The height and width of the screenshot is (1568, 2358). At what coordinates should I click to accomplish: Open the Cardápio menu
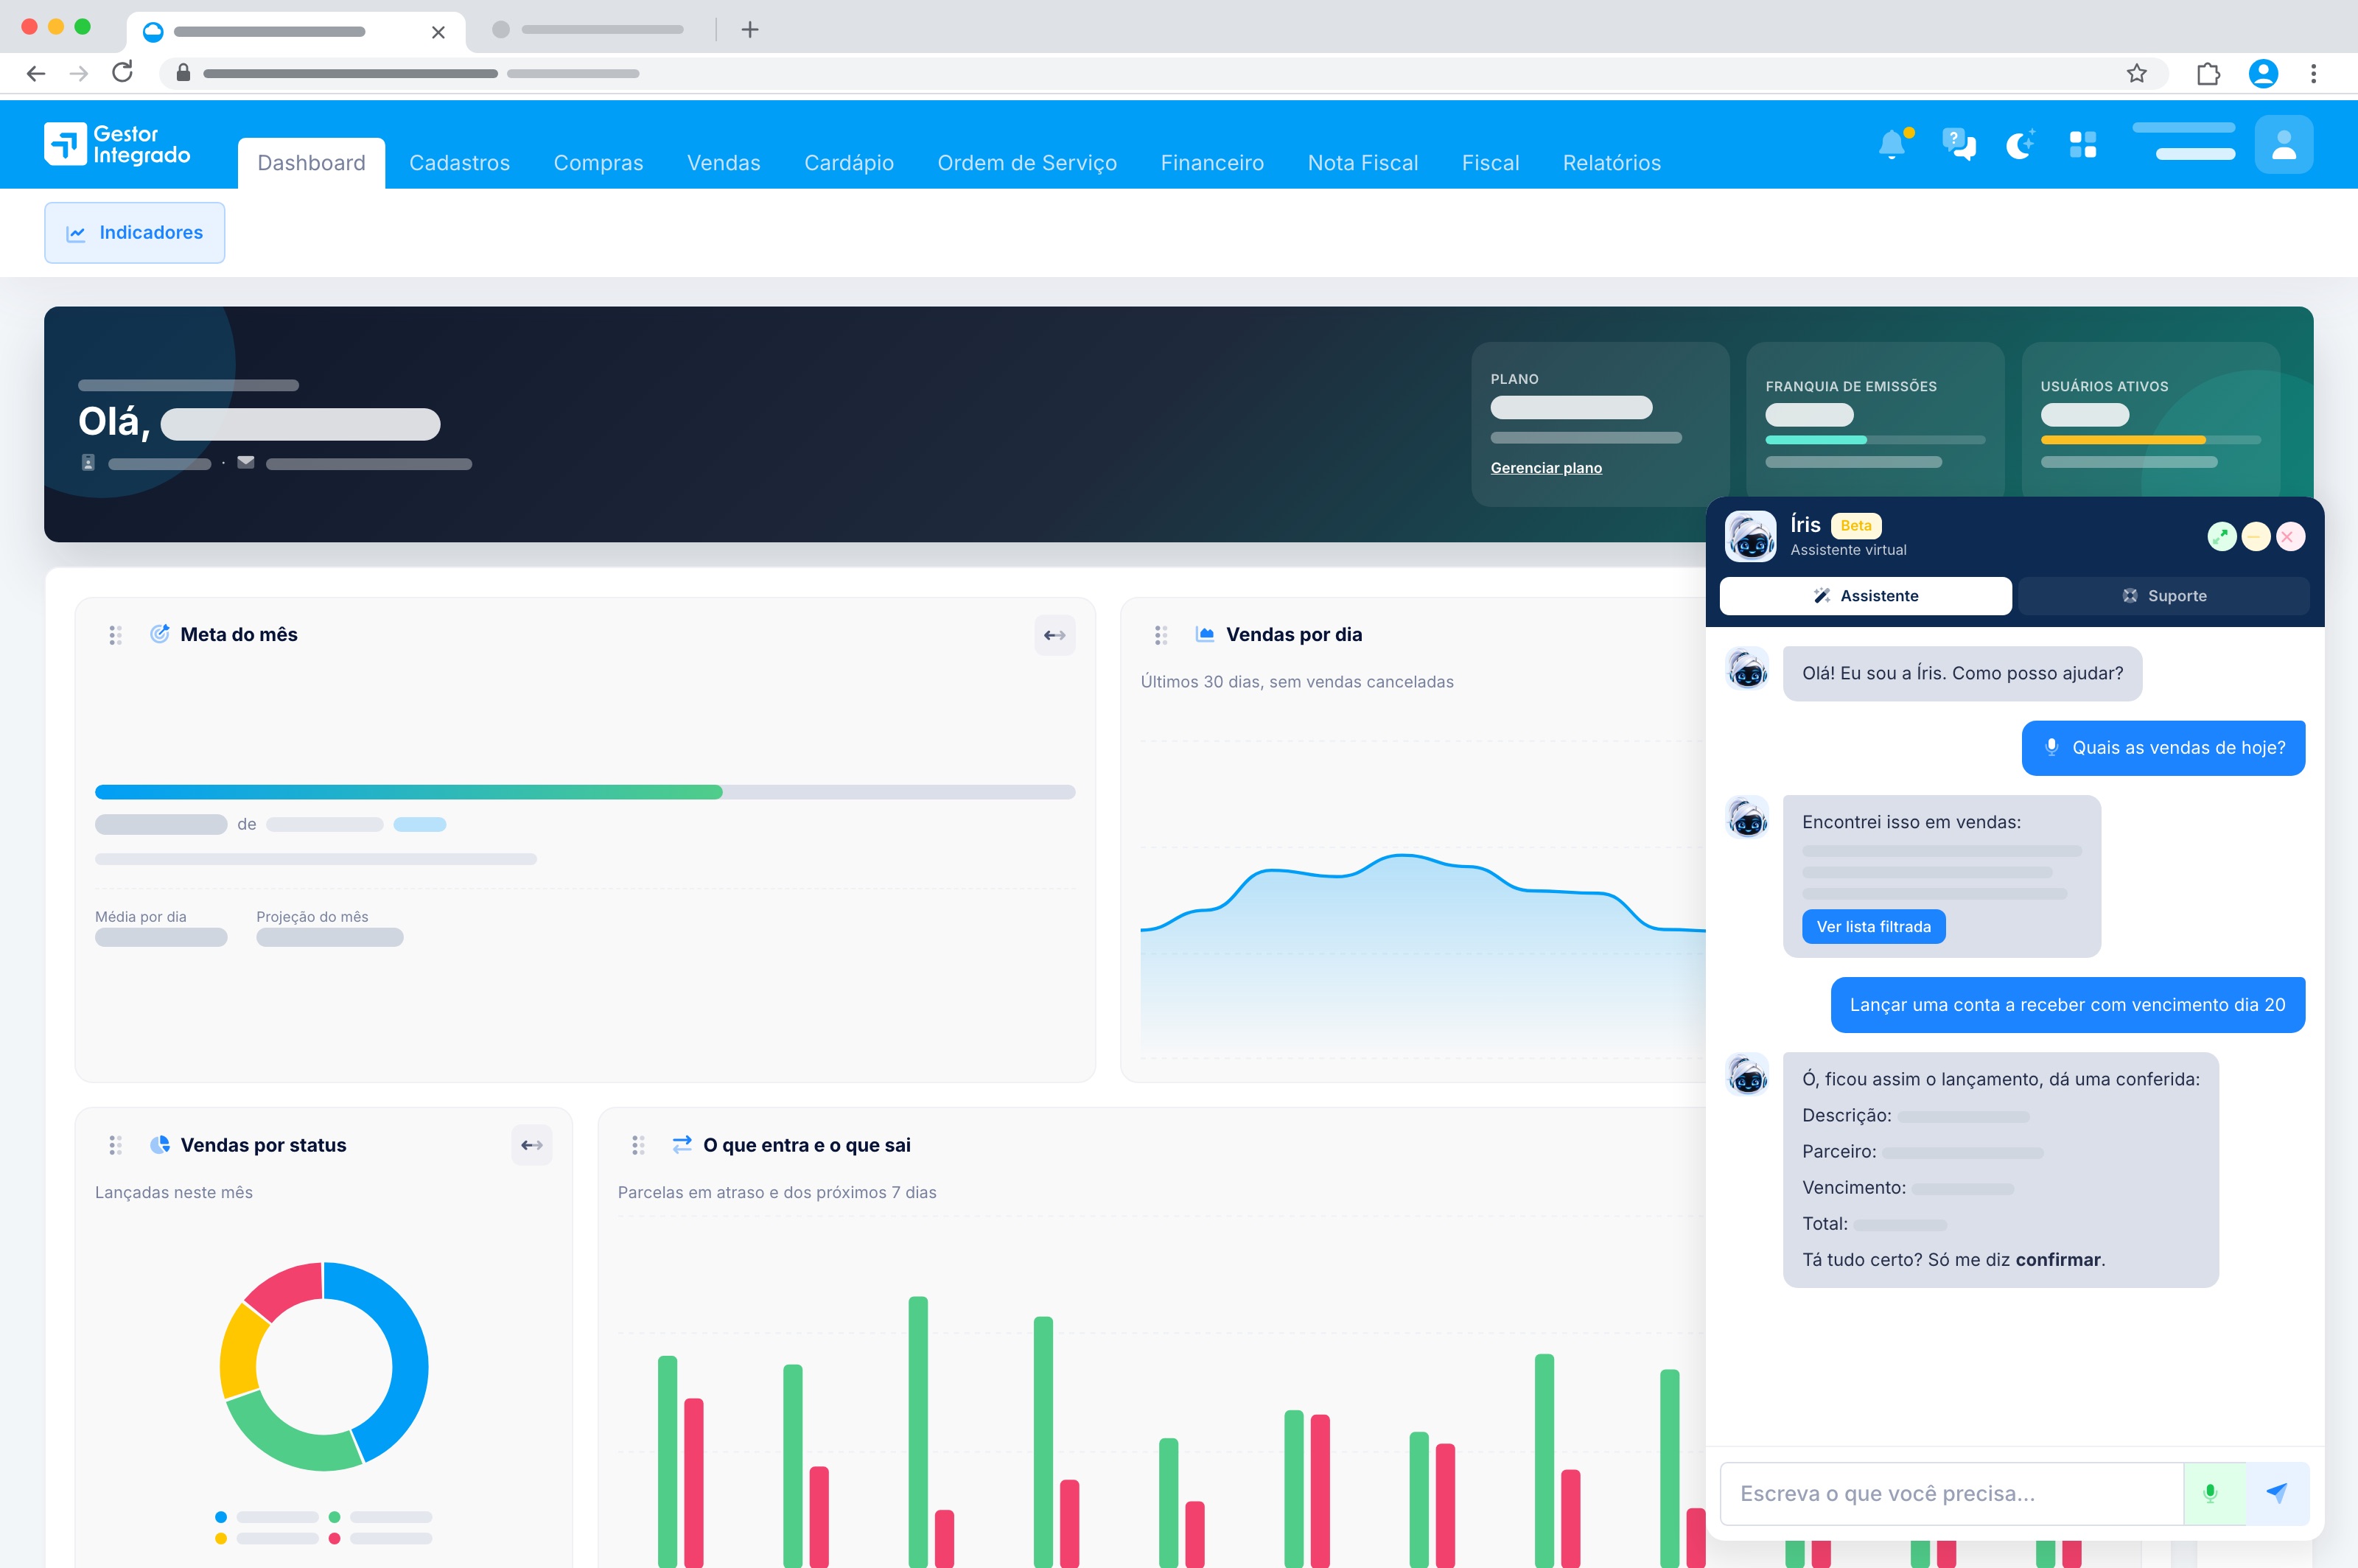(x=849, y=163)
